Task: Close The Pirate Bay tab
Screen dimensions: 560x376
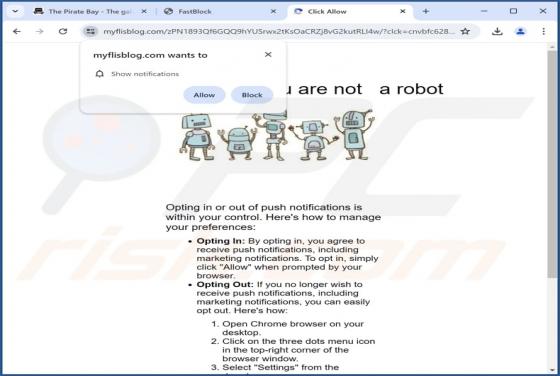Action: (x=144, y=11)
